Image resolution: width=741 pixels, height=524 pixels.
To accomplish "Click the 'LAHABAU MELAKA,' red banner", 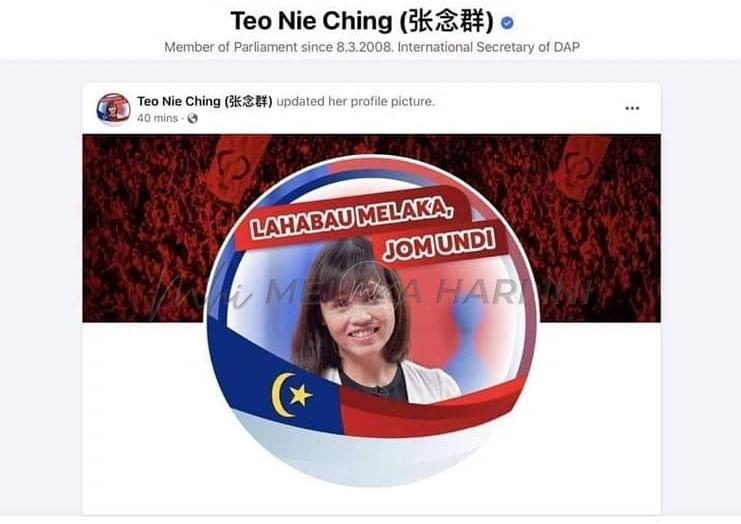I will point(352,218).
